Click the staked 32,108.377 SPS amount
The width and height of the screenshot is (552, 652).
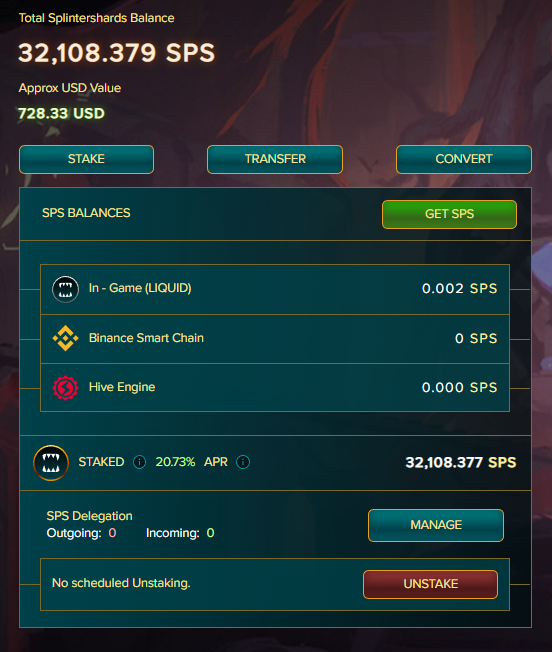coord(461,462)
